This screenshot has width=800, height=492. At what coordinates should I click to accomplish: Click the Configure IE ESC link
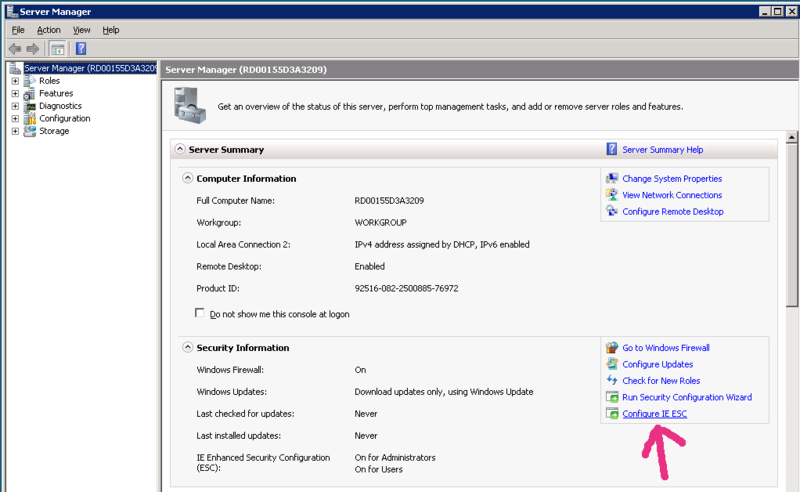[x=655, y=414]
